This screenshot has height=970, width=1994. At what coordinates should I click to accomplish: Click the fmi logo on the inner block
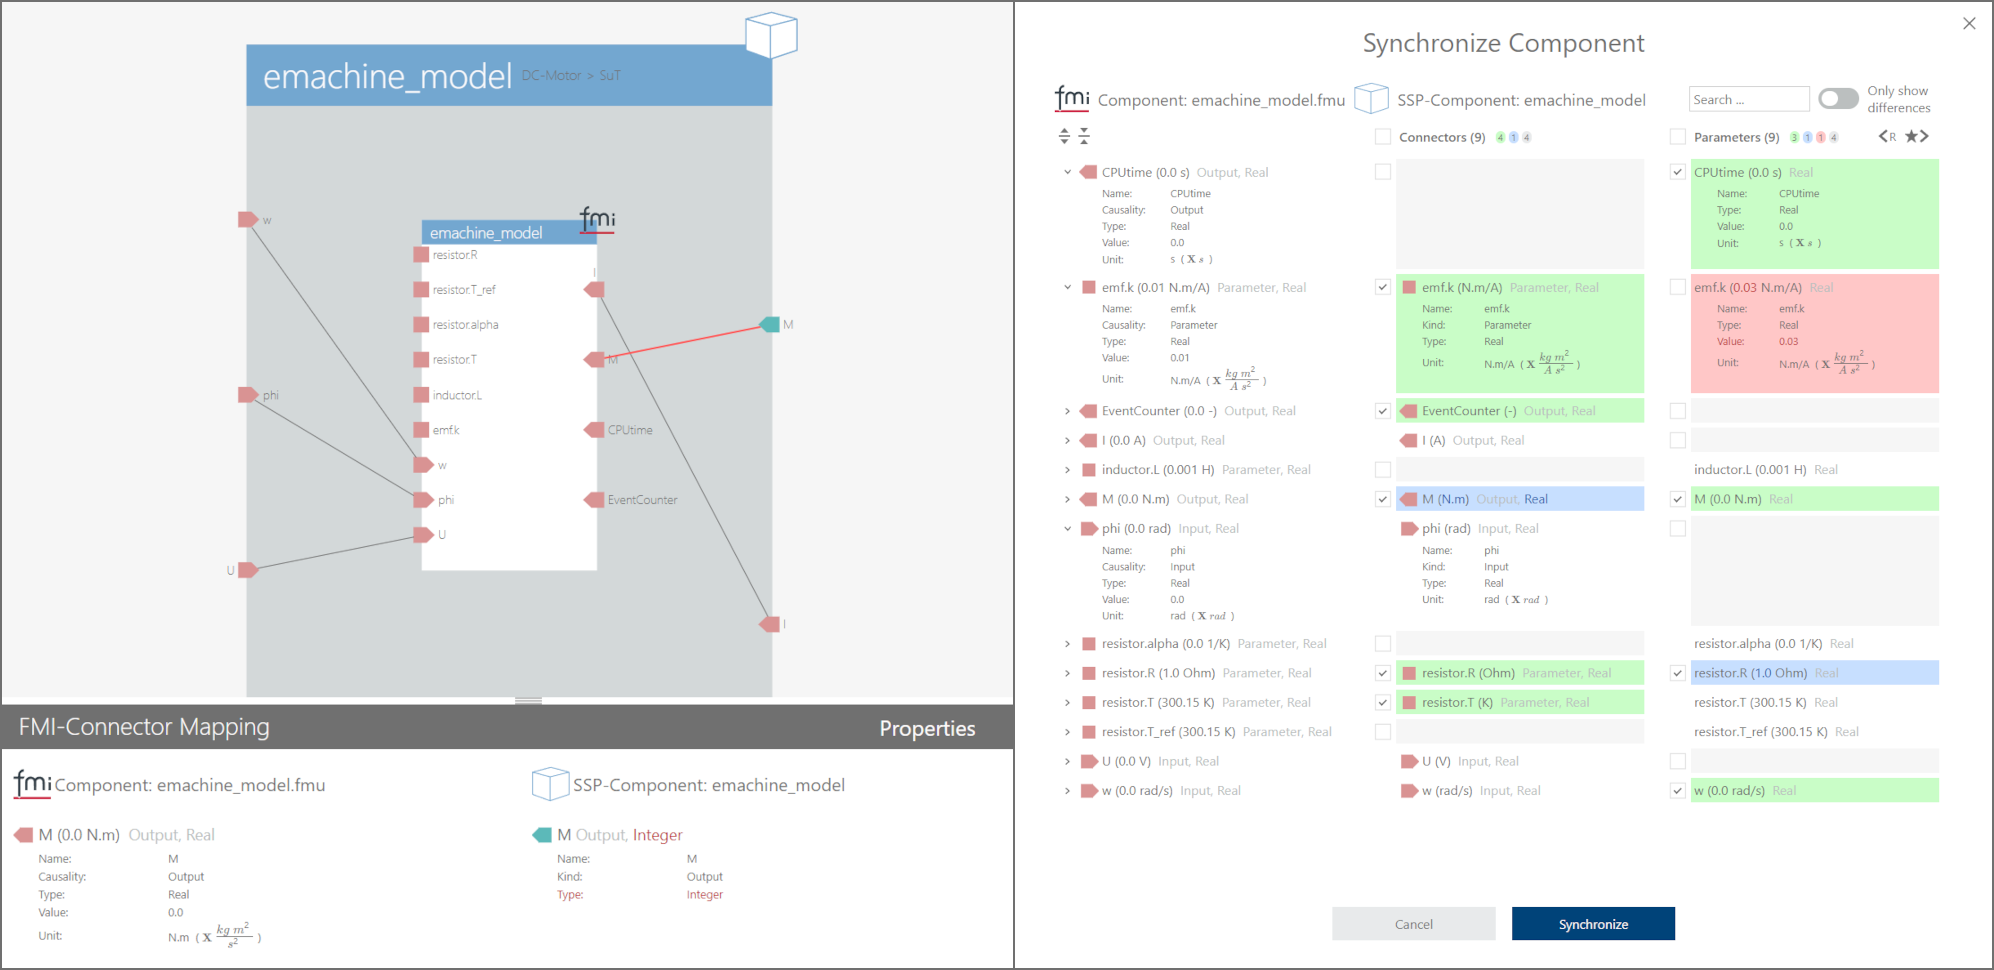click(597, 219)
